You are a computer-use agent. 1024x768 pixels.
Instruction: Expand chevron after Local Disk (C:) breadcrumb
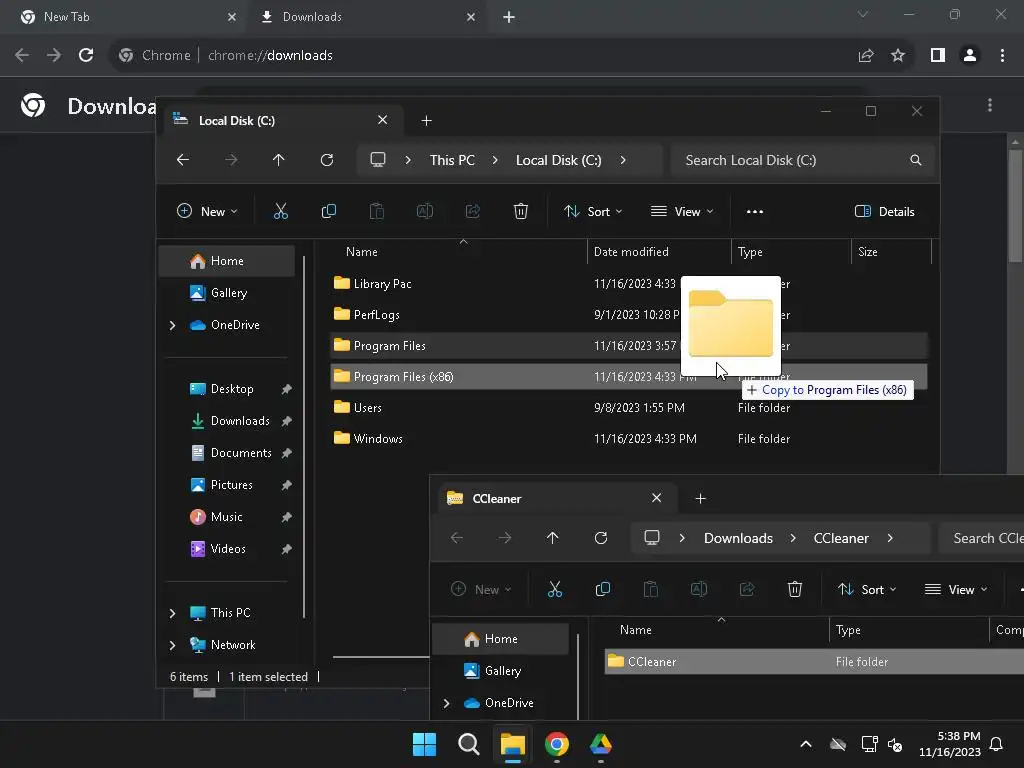point(623,160)
